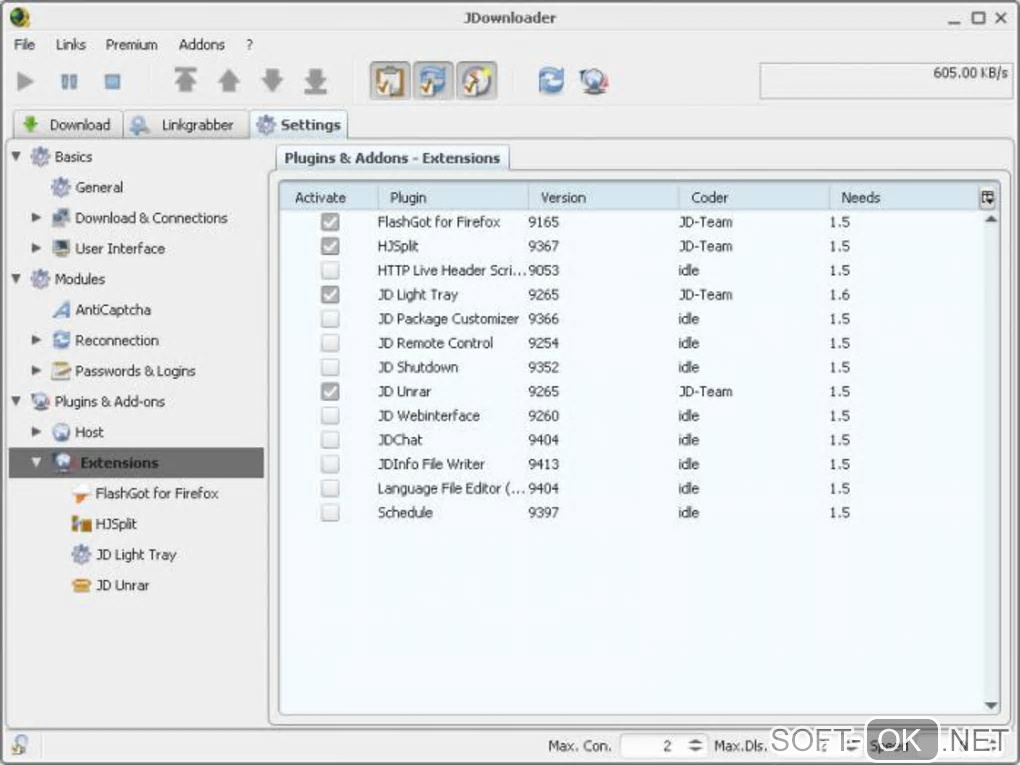Open the File menu
This screenshot has height=765, width=1020.
25,45
